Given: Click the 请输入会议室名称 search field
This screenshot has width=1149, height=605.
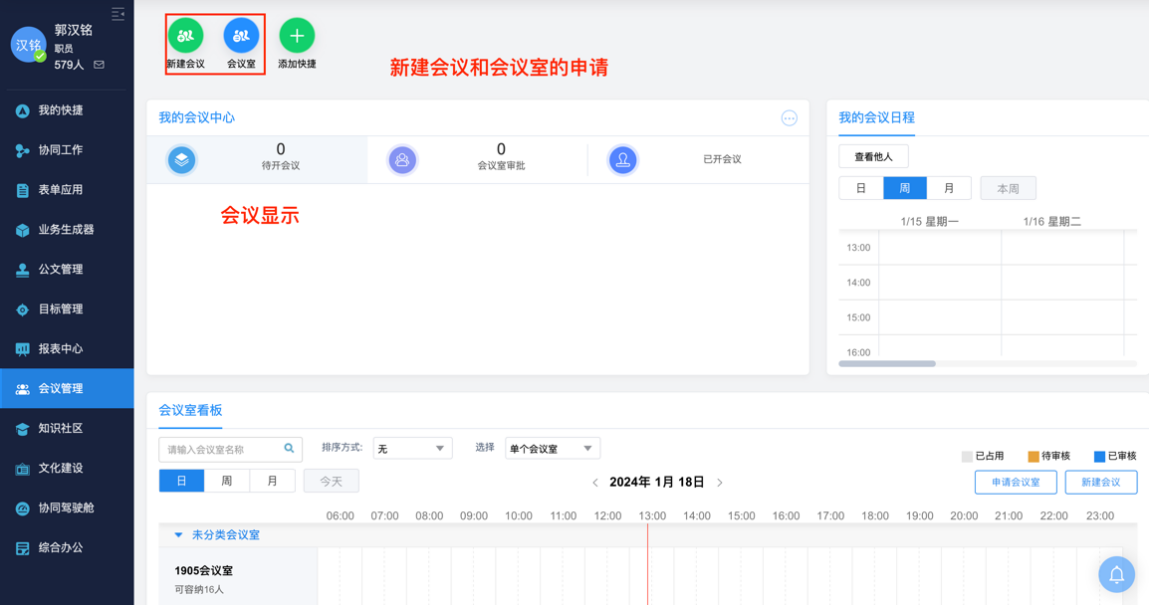Looking at the screenshot, I should pos(225,448).
